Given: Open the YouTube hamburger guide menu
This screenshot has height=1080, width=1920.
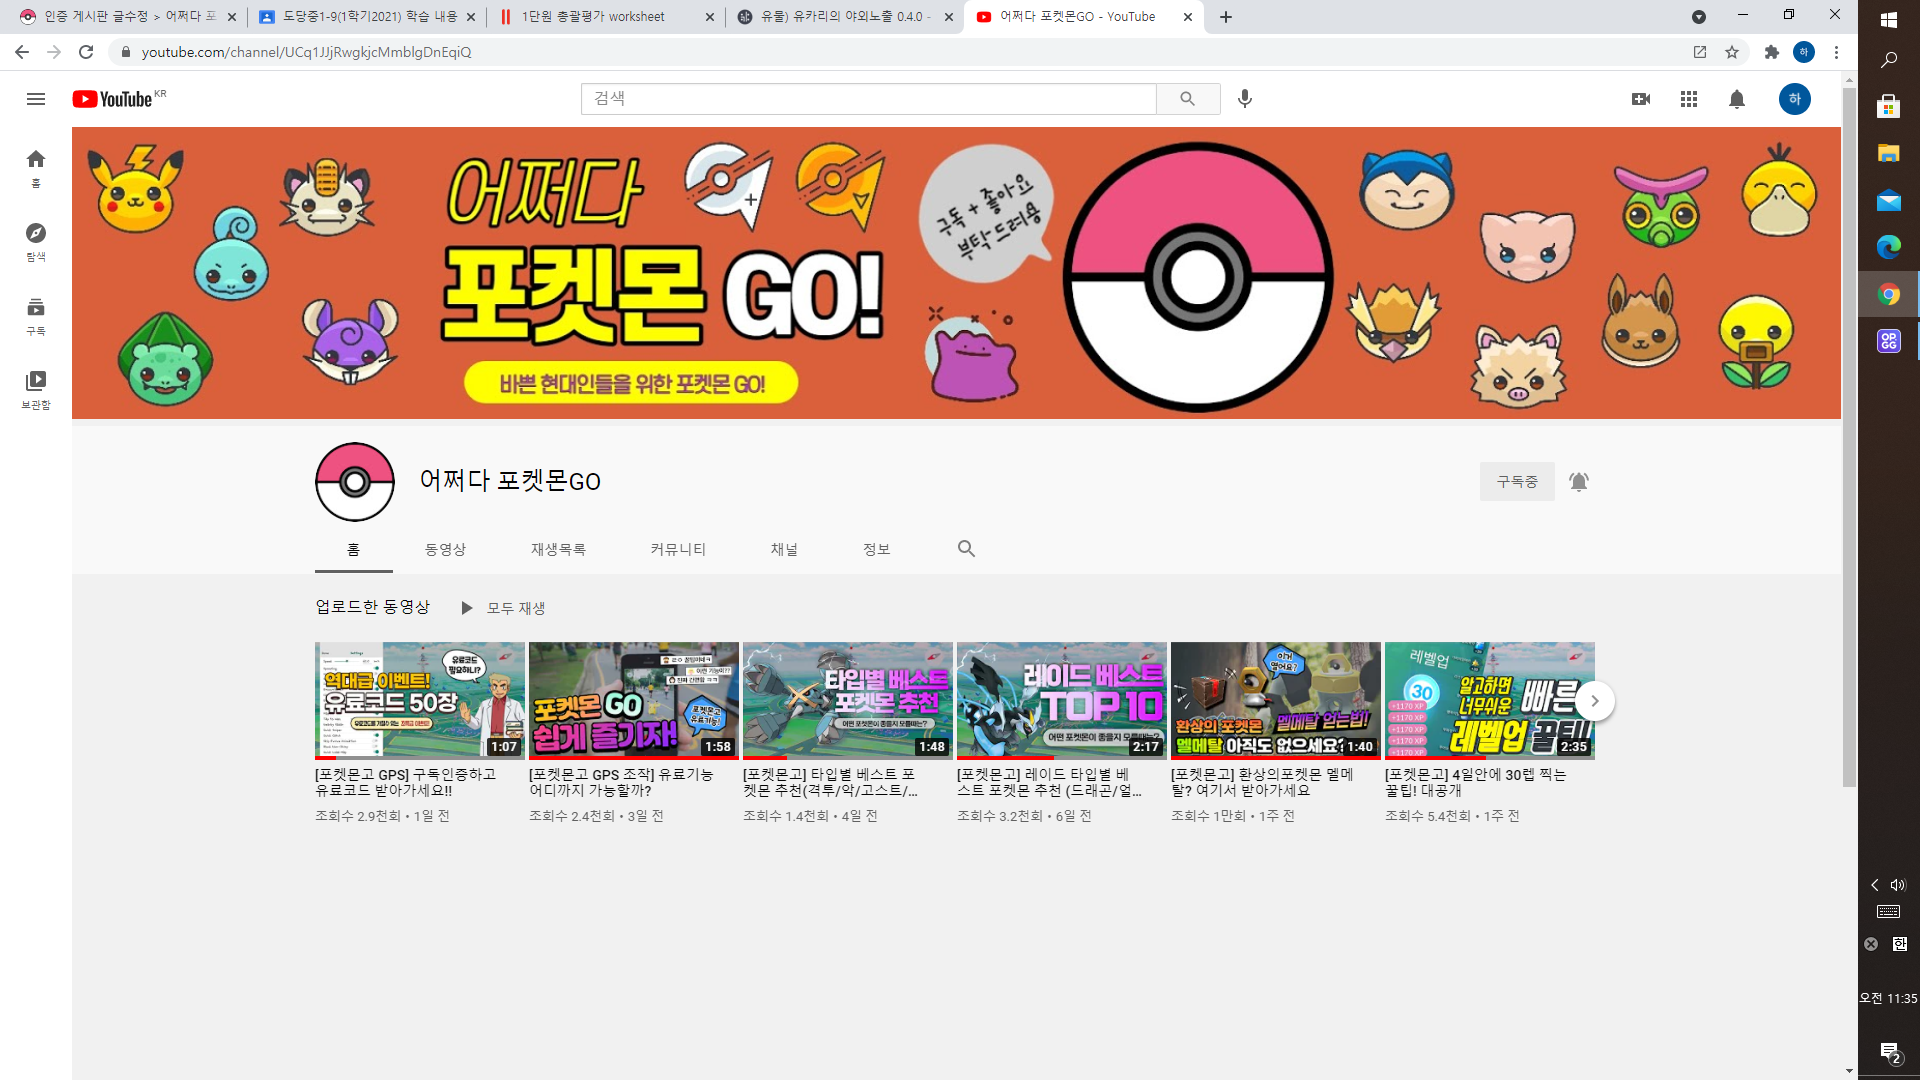Looking at the screenshot, I should tap(36, 99).
